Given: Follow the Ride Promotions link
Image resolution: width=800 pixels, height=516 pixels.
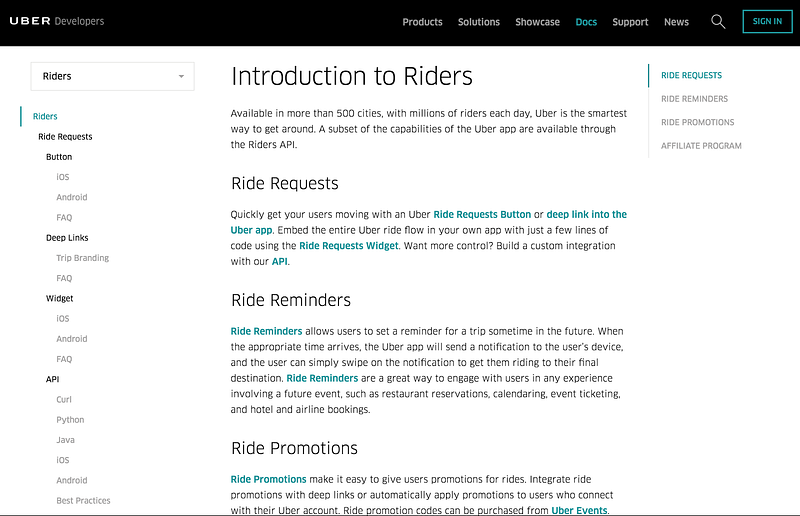Looking at the screenshot, I should tap(268, 479).
